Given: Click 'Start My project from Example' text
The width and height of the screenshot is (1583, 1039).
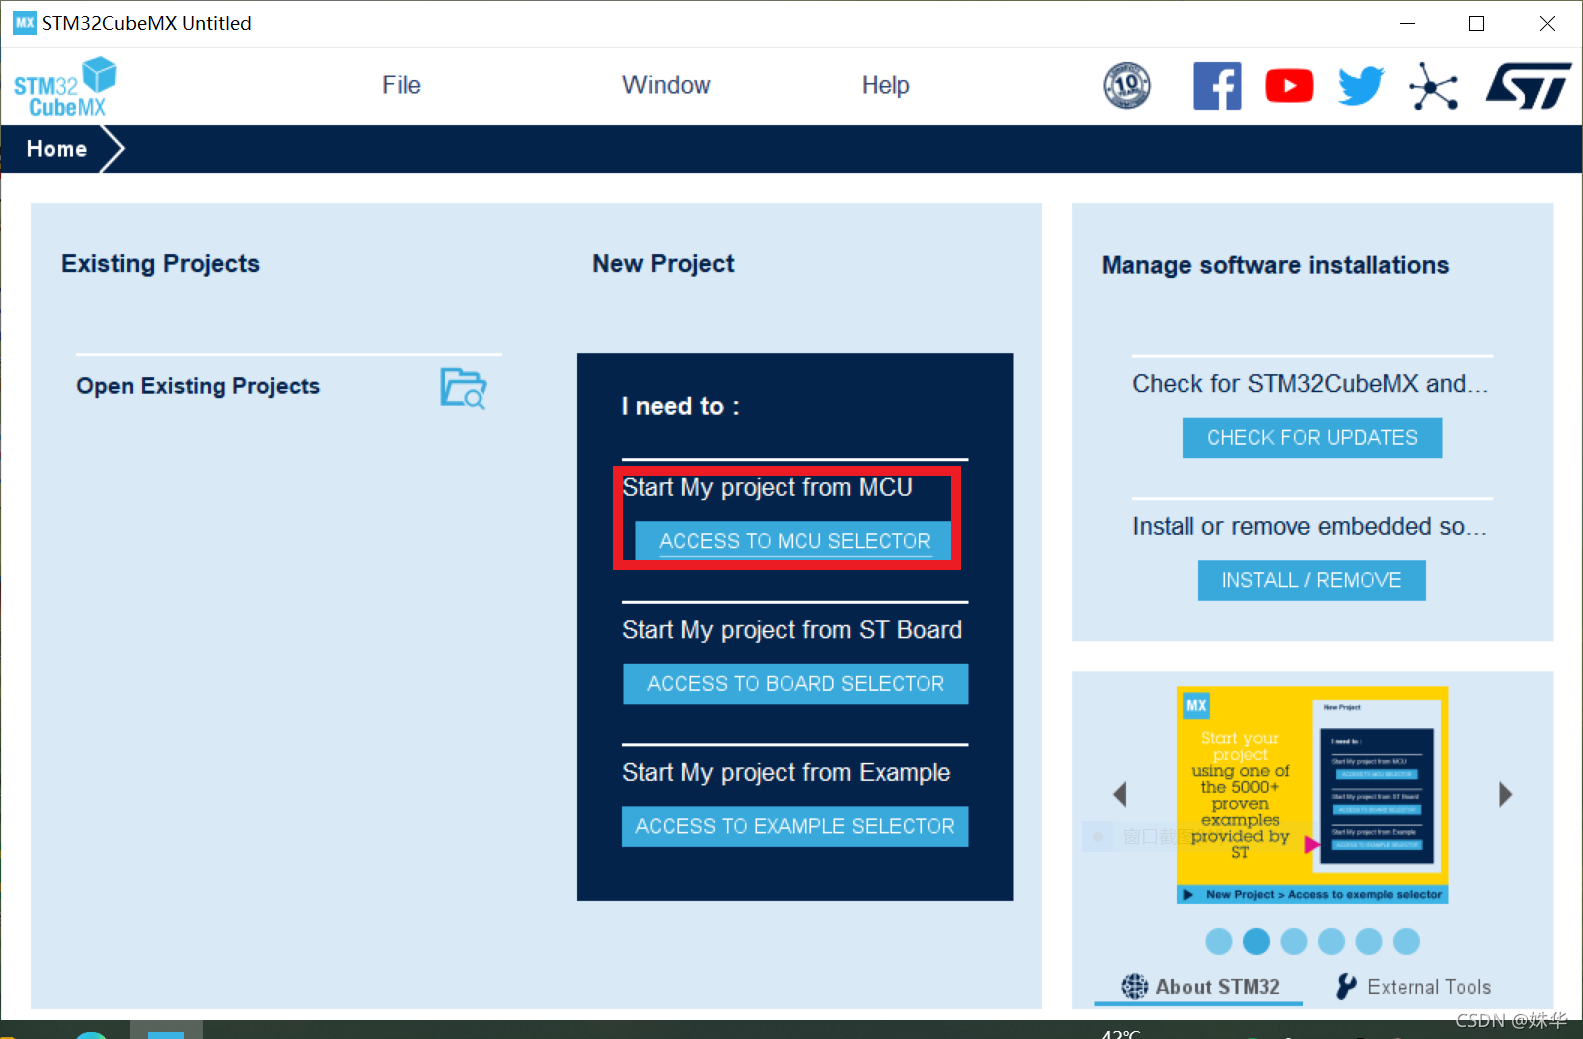Looking at the screenshot, I should [x=786, y=772].
